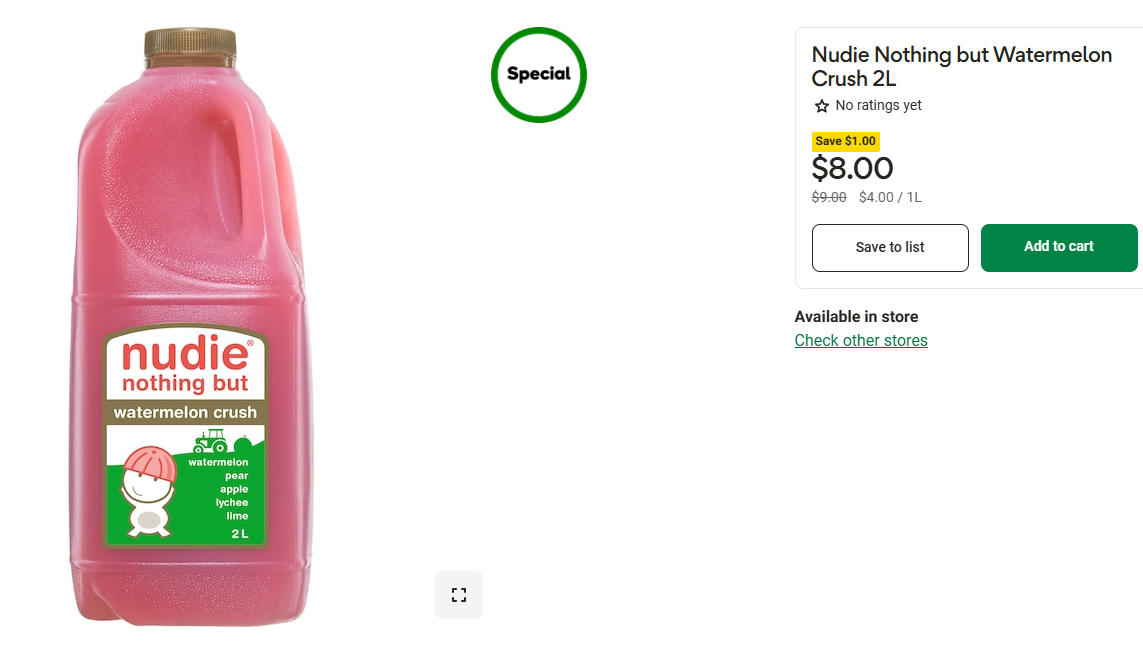
Task: Click the watermelon crush band on label
Action: (x=185, y=412)
